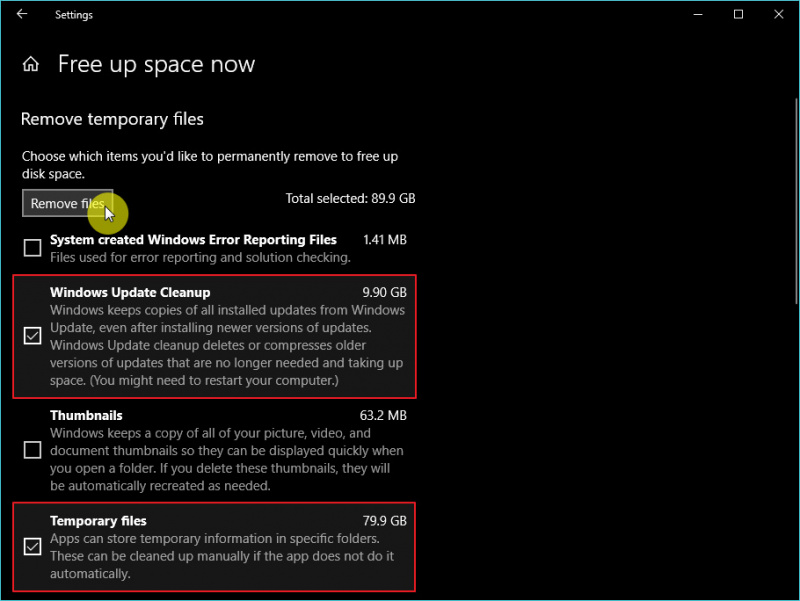
Task: Click the back arrow to leave this page
Action: 21,14
